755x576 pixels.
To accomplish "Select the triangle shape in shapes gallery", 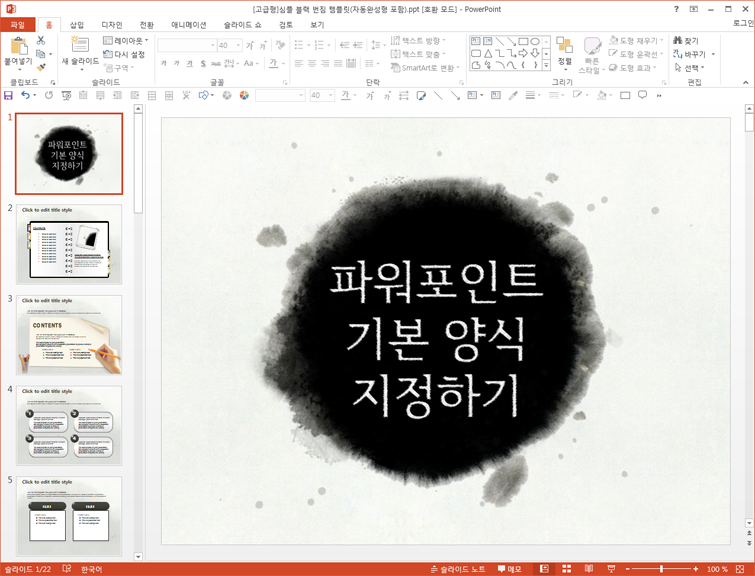I will tap(488, 53).
